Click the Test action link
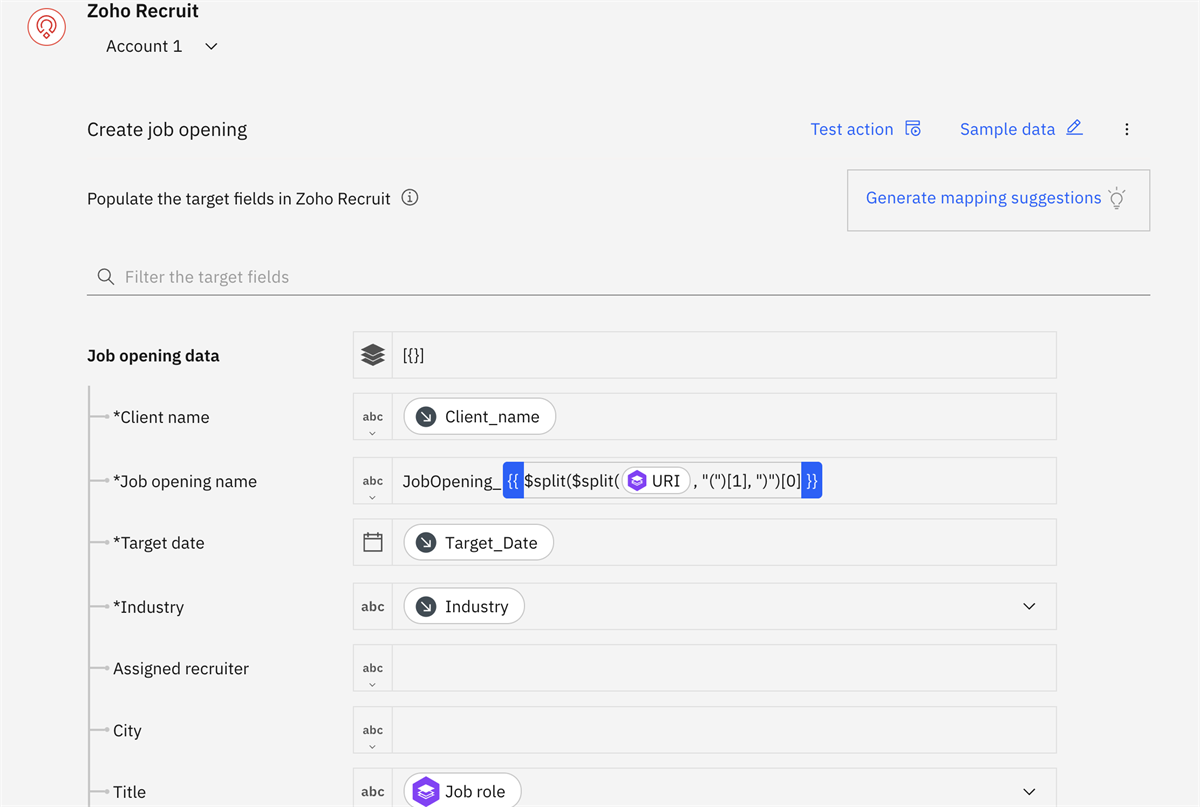The image size is (1200, 807). (x=852, y=129)
